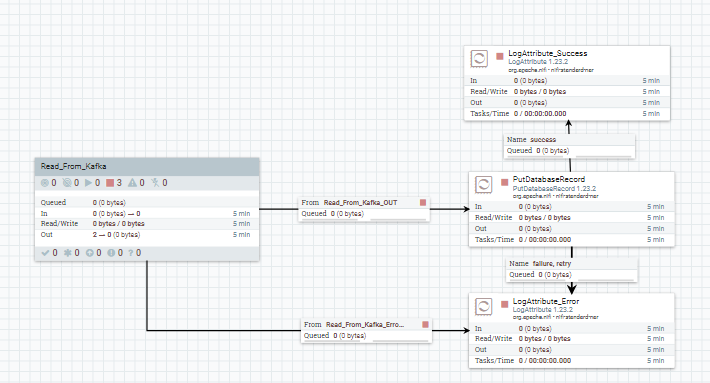The image size is (710, 383).
Task: Click the LogAttribute_Error processor icon
Action: (x=484, y=306)
